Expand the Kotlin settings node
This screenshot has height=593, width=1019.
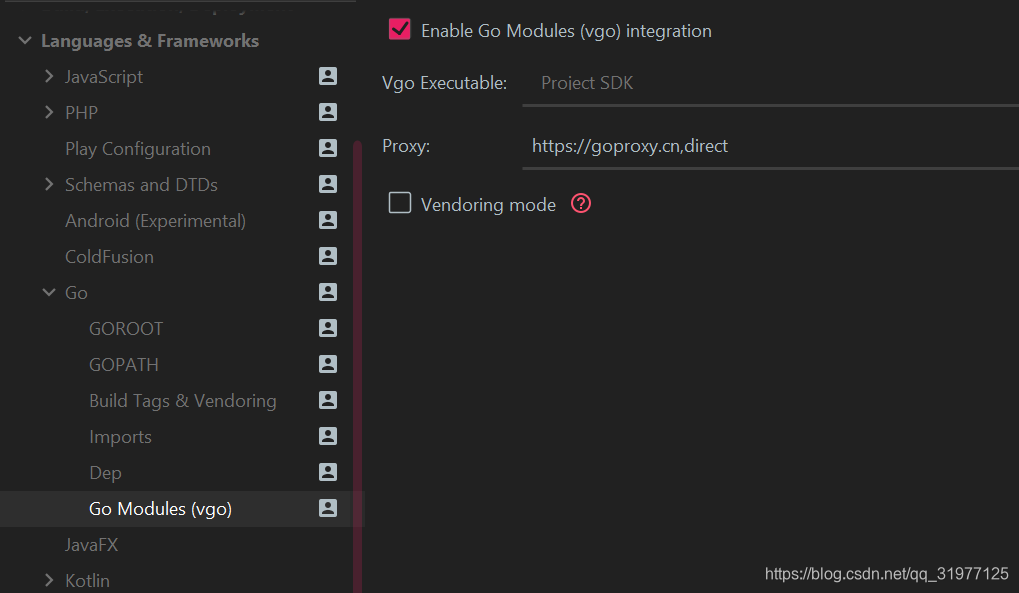pos(49,580)
